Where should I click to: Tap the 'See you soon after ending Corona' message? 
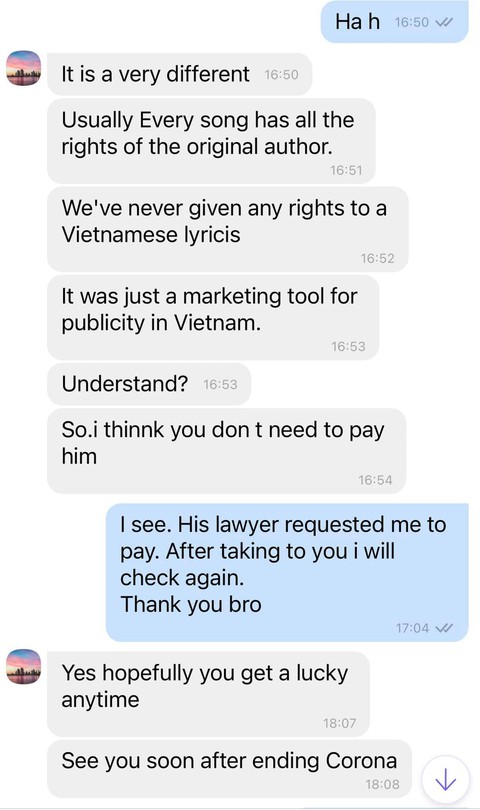coord(229,769)
